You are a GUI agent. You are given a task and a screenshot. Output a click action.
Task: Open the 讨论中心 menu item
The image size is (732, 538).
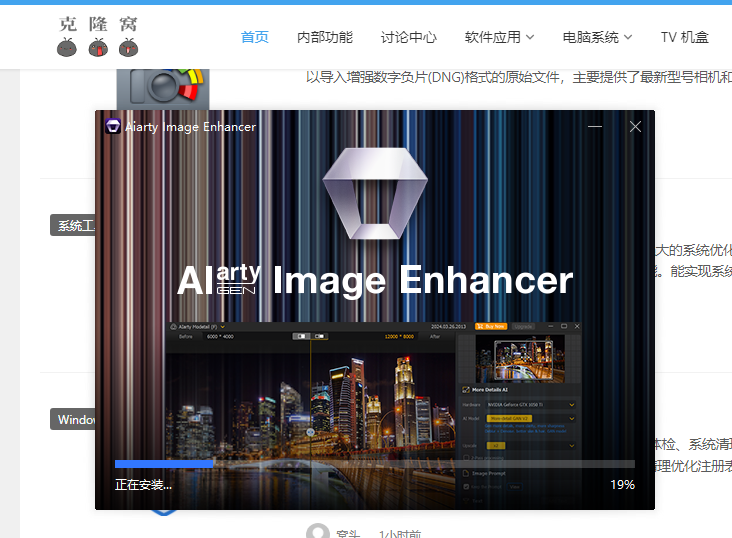[x=408, y=37]
